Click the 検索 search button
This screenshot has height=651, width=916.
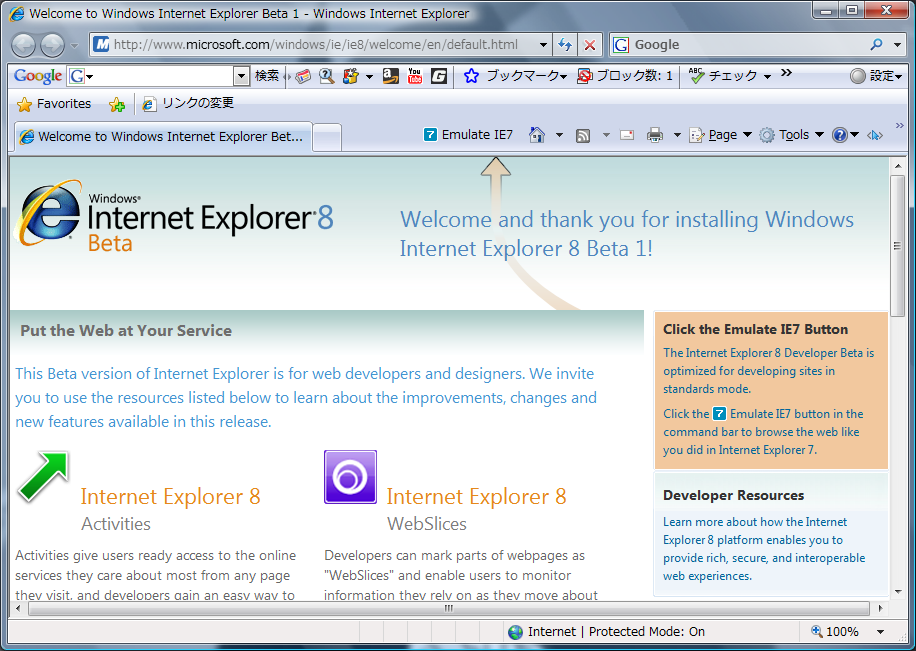(267, 76)
